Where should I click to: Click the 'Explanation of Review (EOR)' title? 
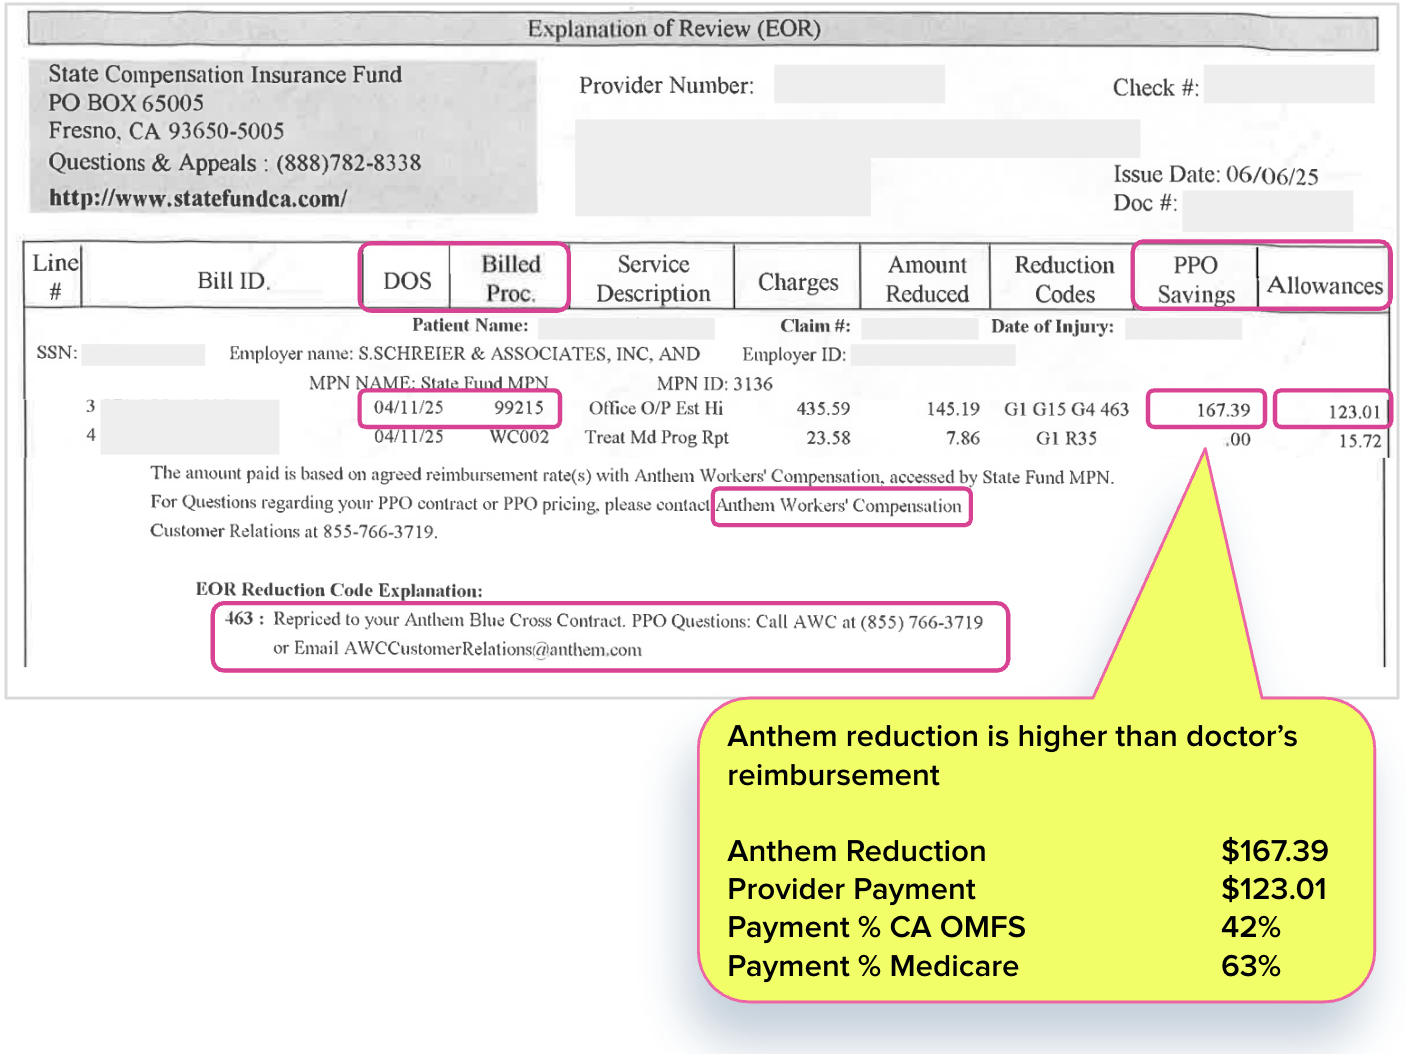(x=674, y=28)
